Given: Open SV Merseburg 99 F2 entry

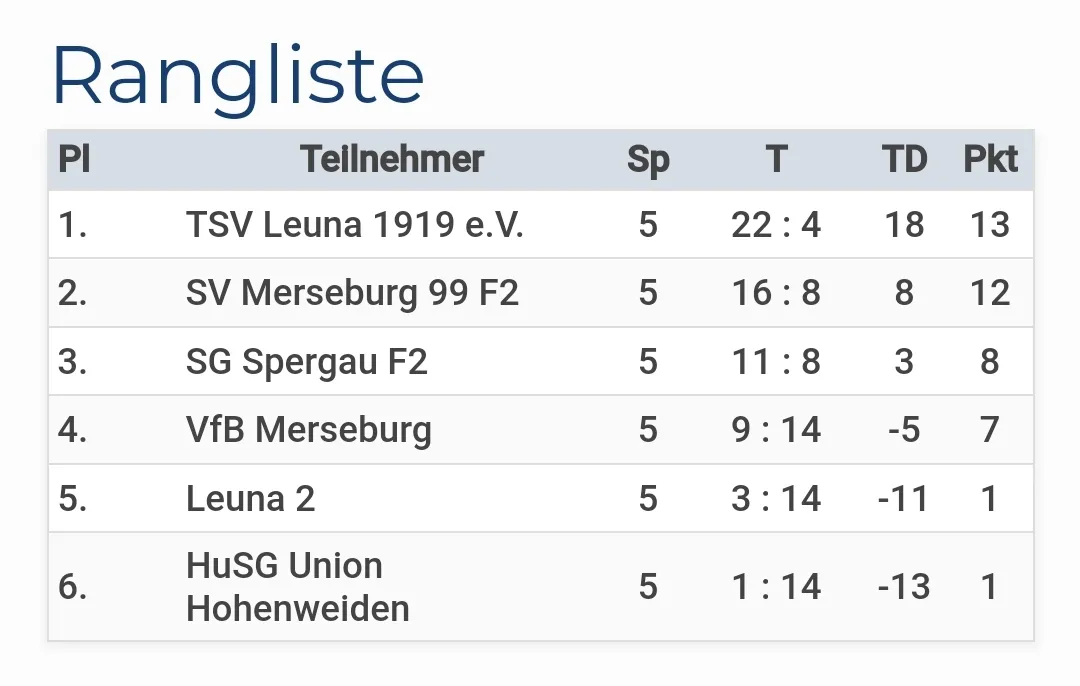Looking at the screenshot, I should 352,293.
